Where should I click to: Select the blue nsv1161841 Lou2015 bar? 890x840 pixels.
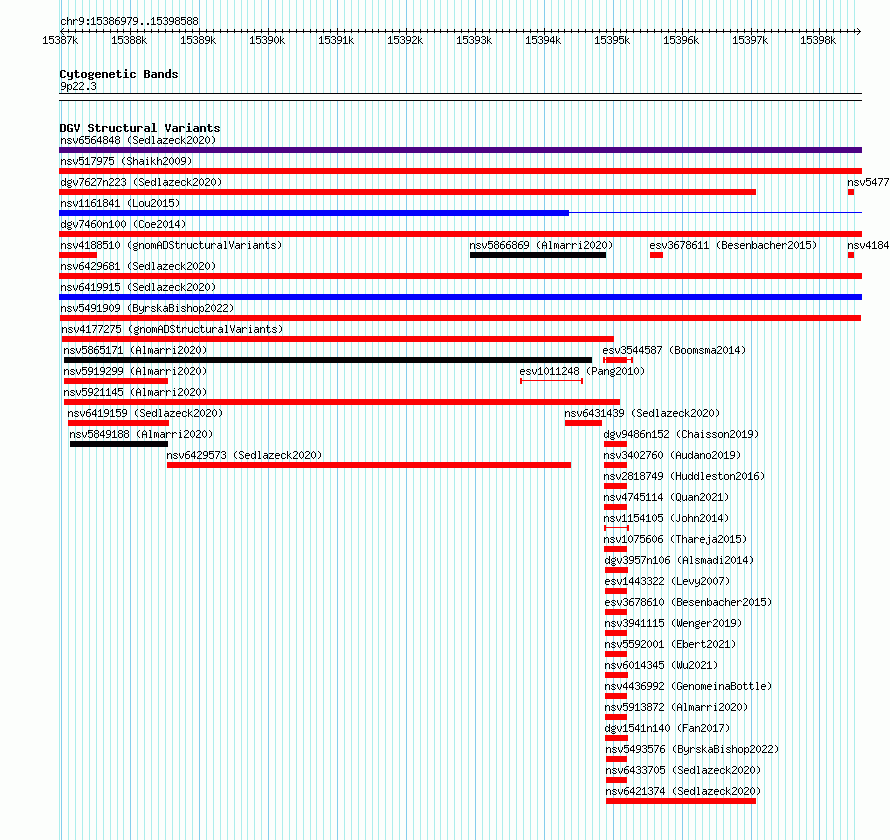point(314,213)
